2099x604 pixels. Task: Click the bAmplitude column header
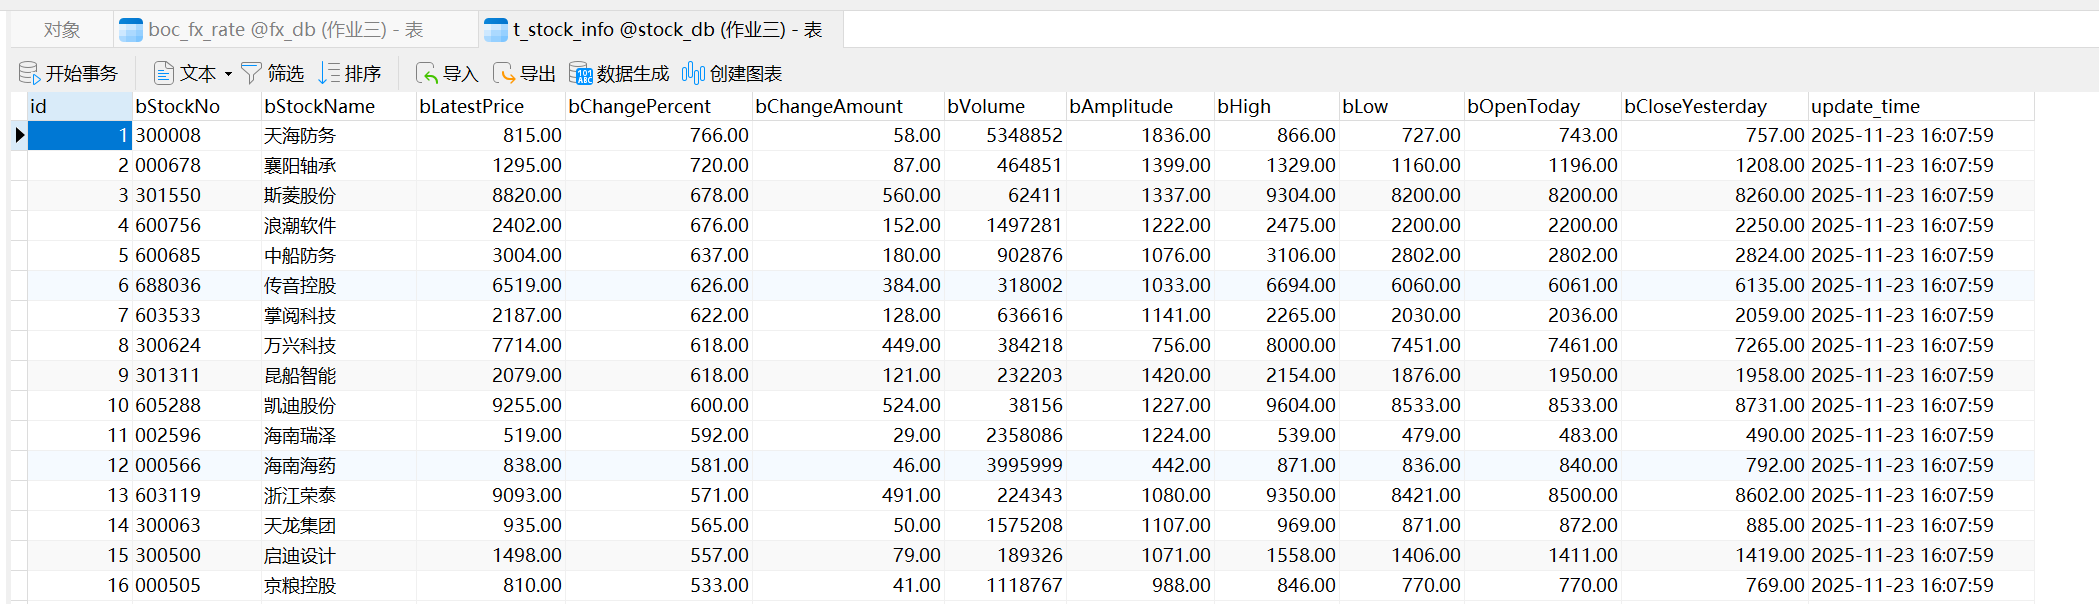point(1140,106)
